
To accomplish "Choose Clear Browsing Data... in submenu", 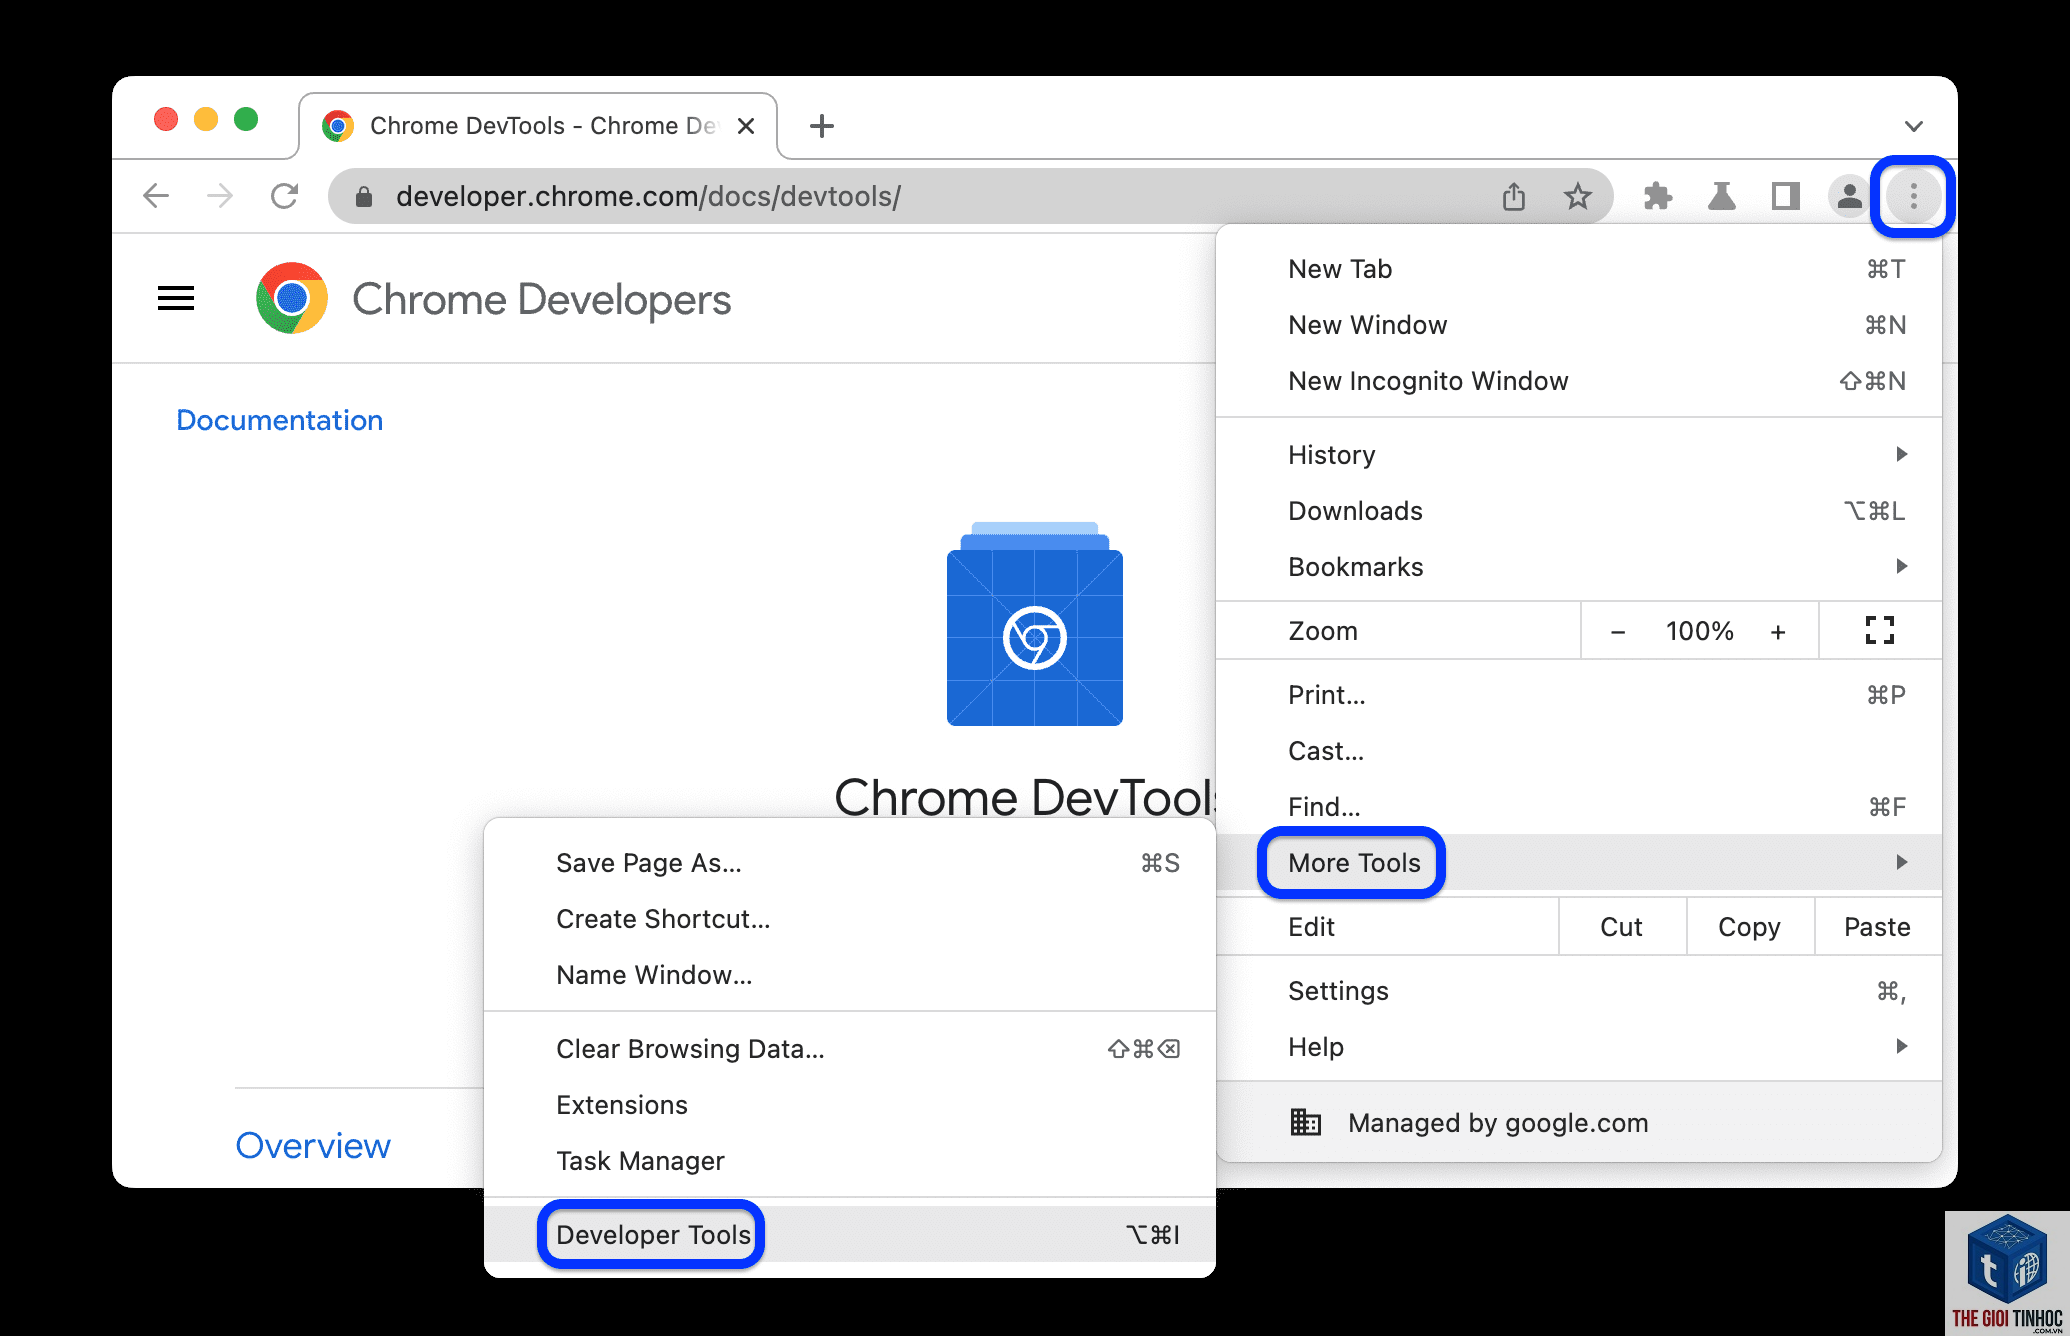I will point(850,1049).
